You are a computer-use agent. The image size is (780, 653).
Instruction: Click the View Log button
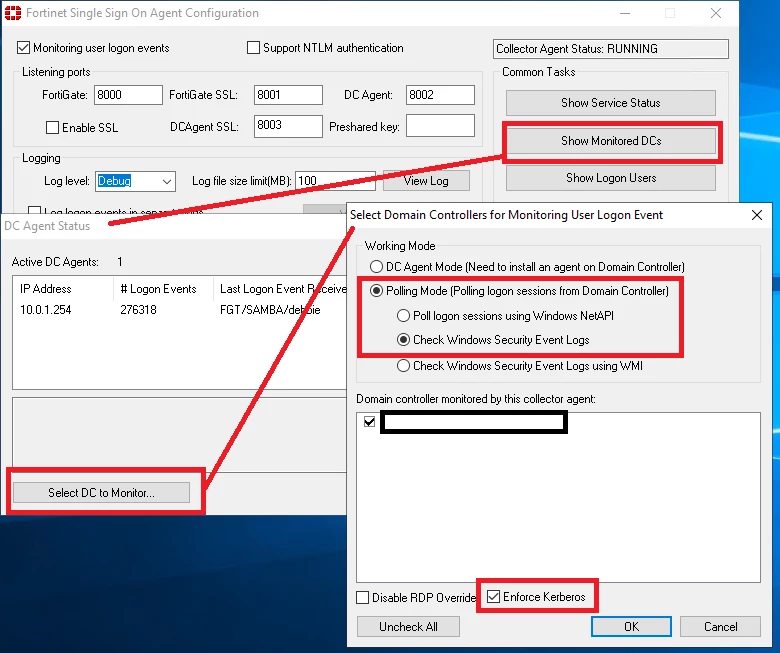coord(426,181)
